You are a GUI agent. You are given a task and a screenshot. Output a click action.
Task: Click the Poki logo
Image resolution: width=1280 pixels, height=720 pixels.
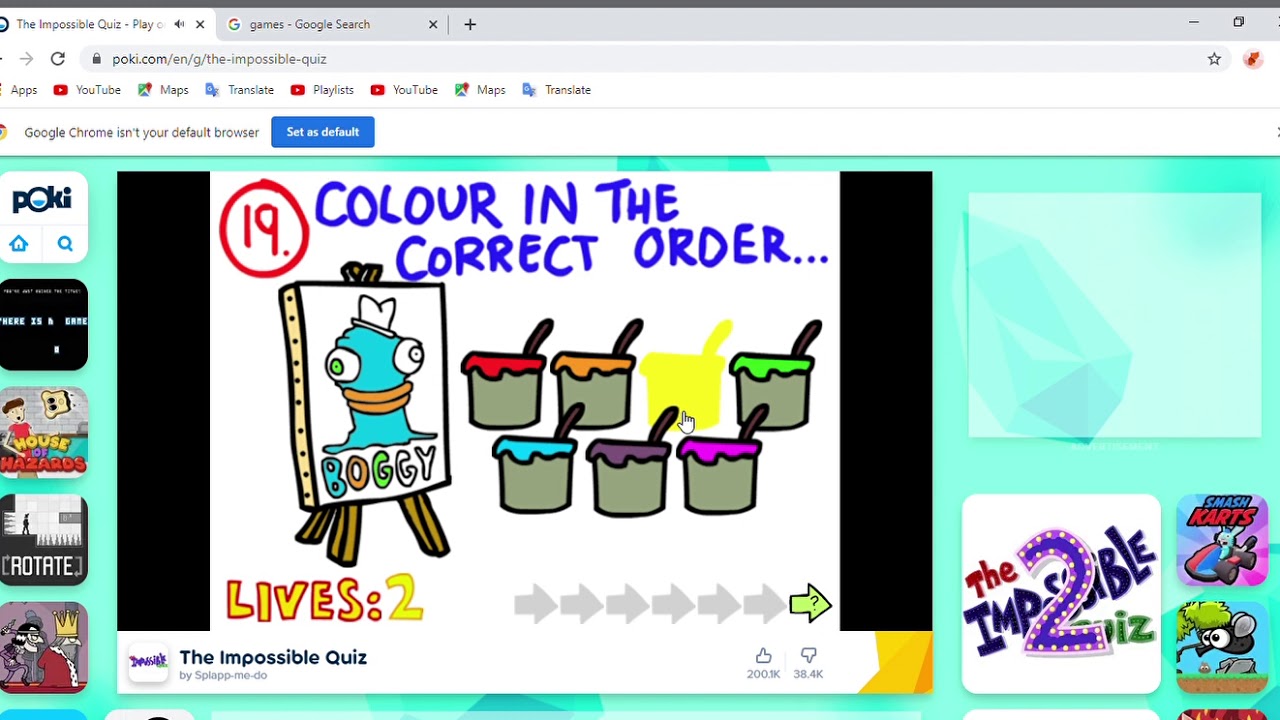pyautogui.click(x=42, y=200)
